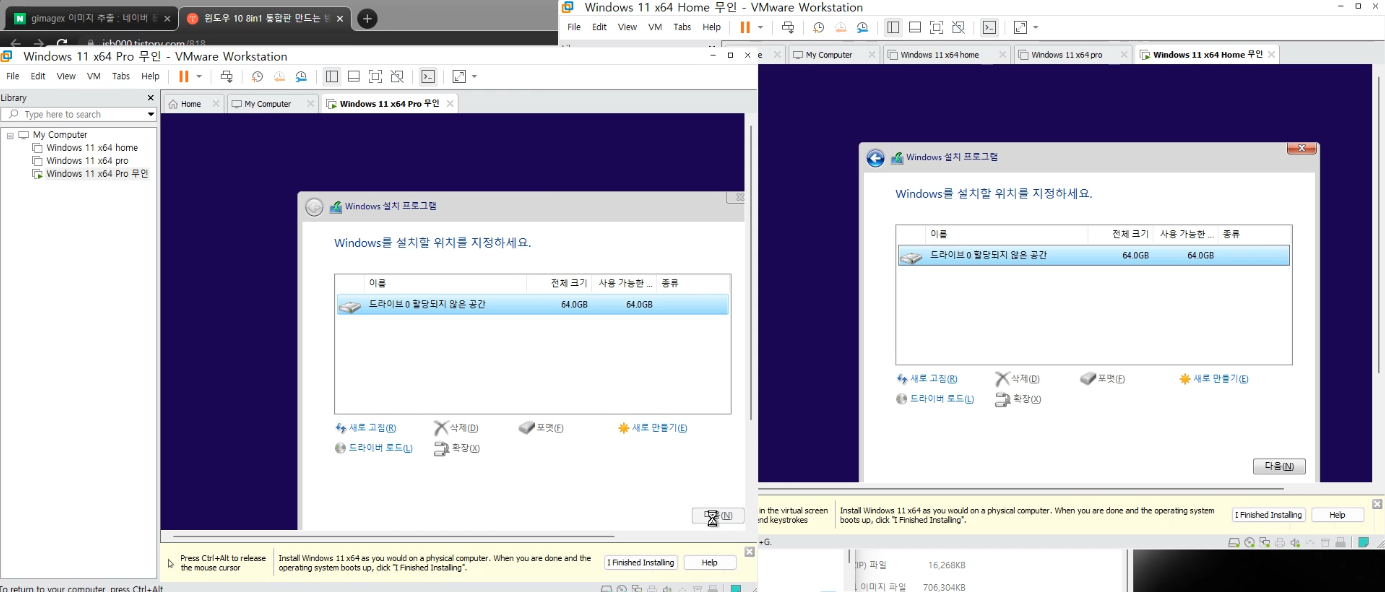
Task: Open the Library search dropdown arrow
Action: tap(151, 114)
